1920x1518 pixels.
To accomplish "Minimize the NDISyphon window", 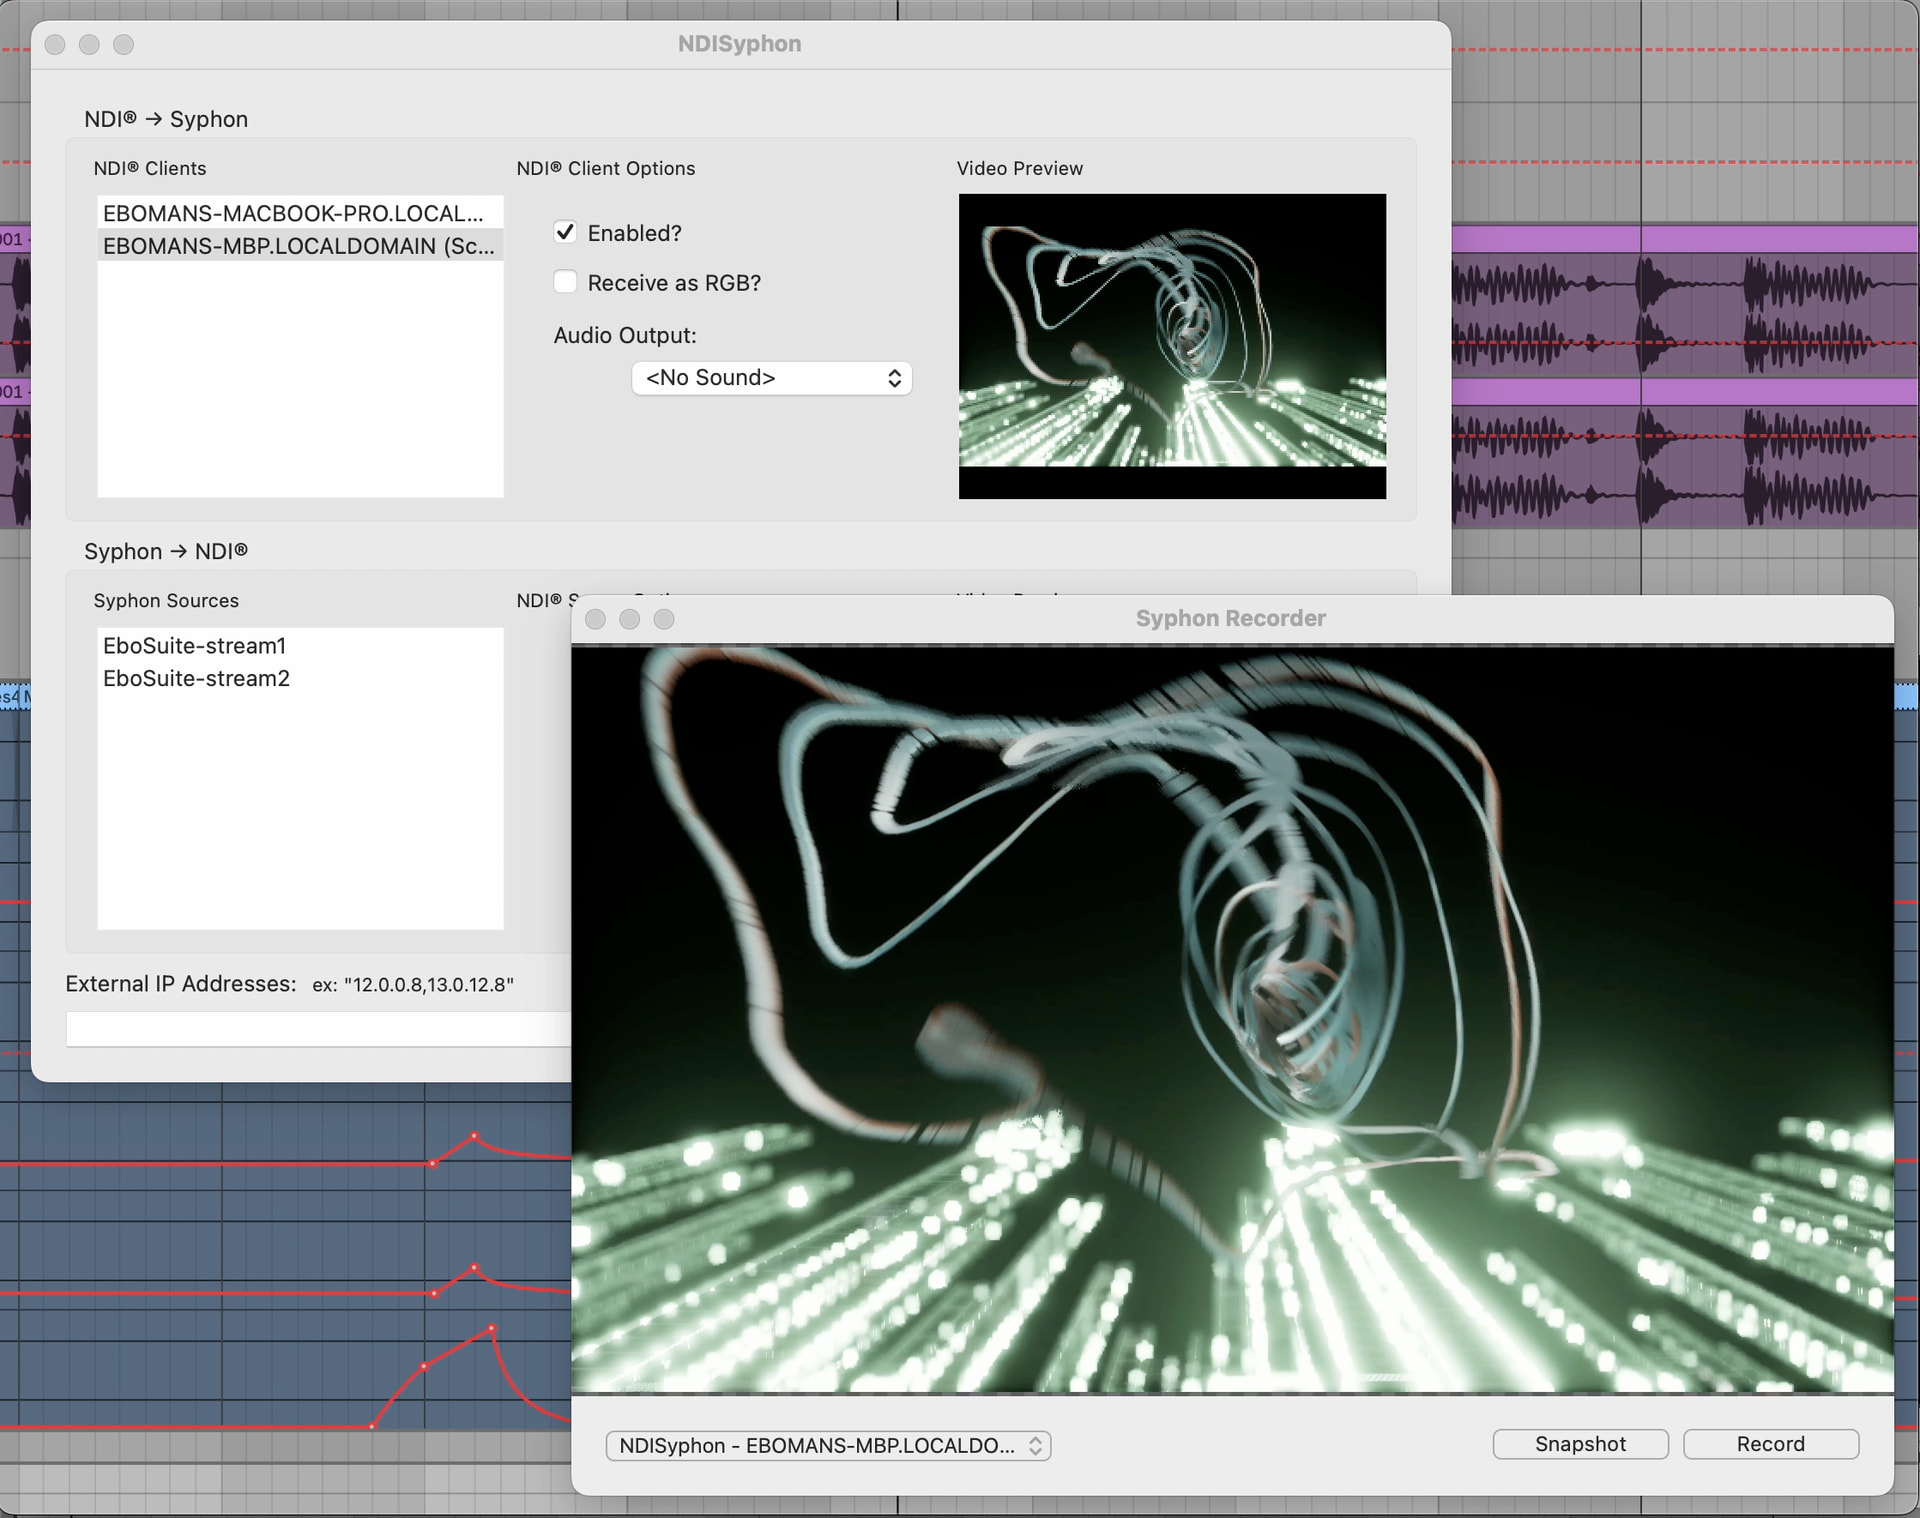I will coord(90,45).
